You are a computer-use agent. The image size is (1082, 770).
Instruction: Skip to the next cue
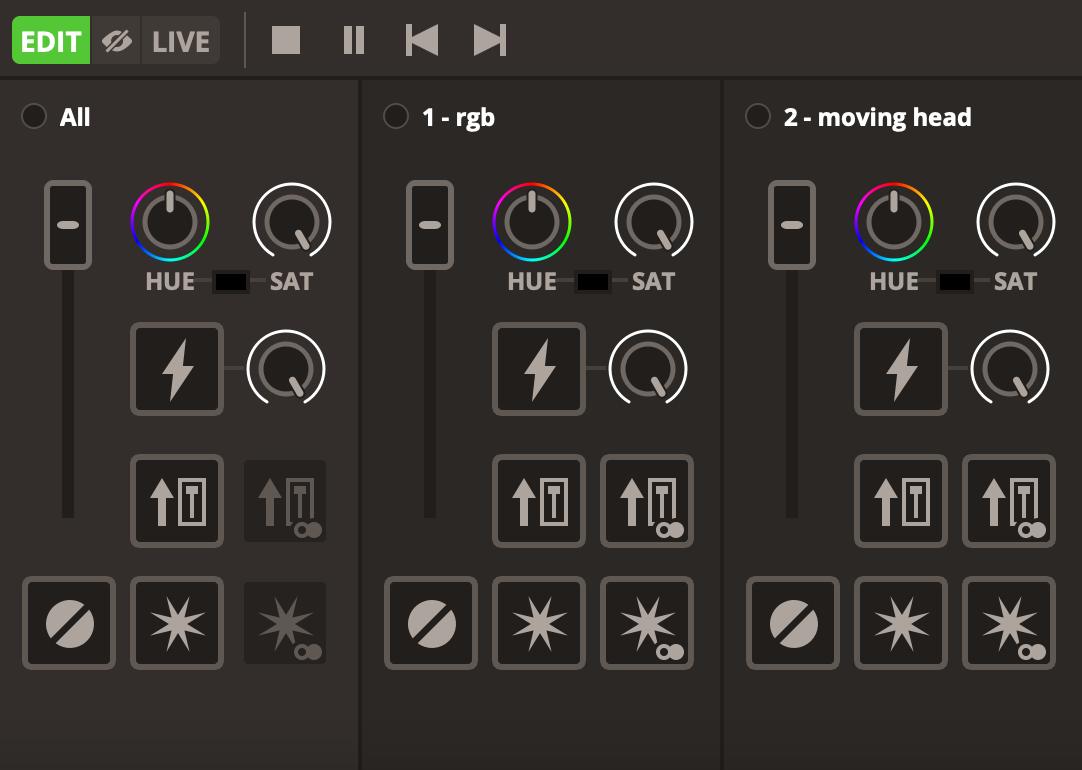click(x=489, y=41)
